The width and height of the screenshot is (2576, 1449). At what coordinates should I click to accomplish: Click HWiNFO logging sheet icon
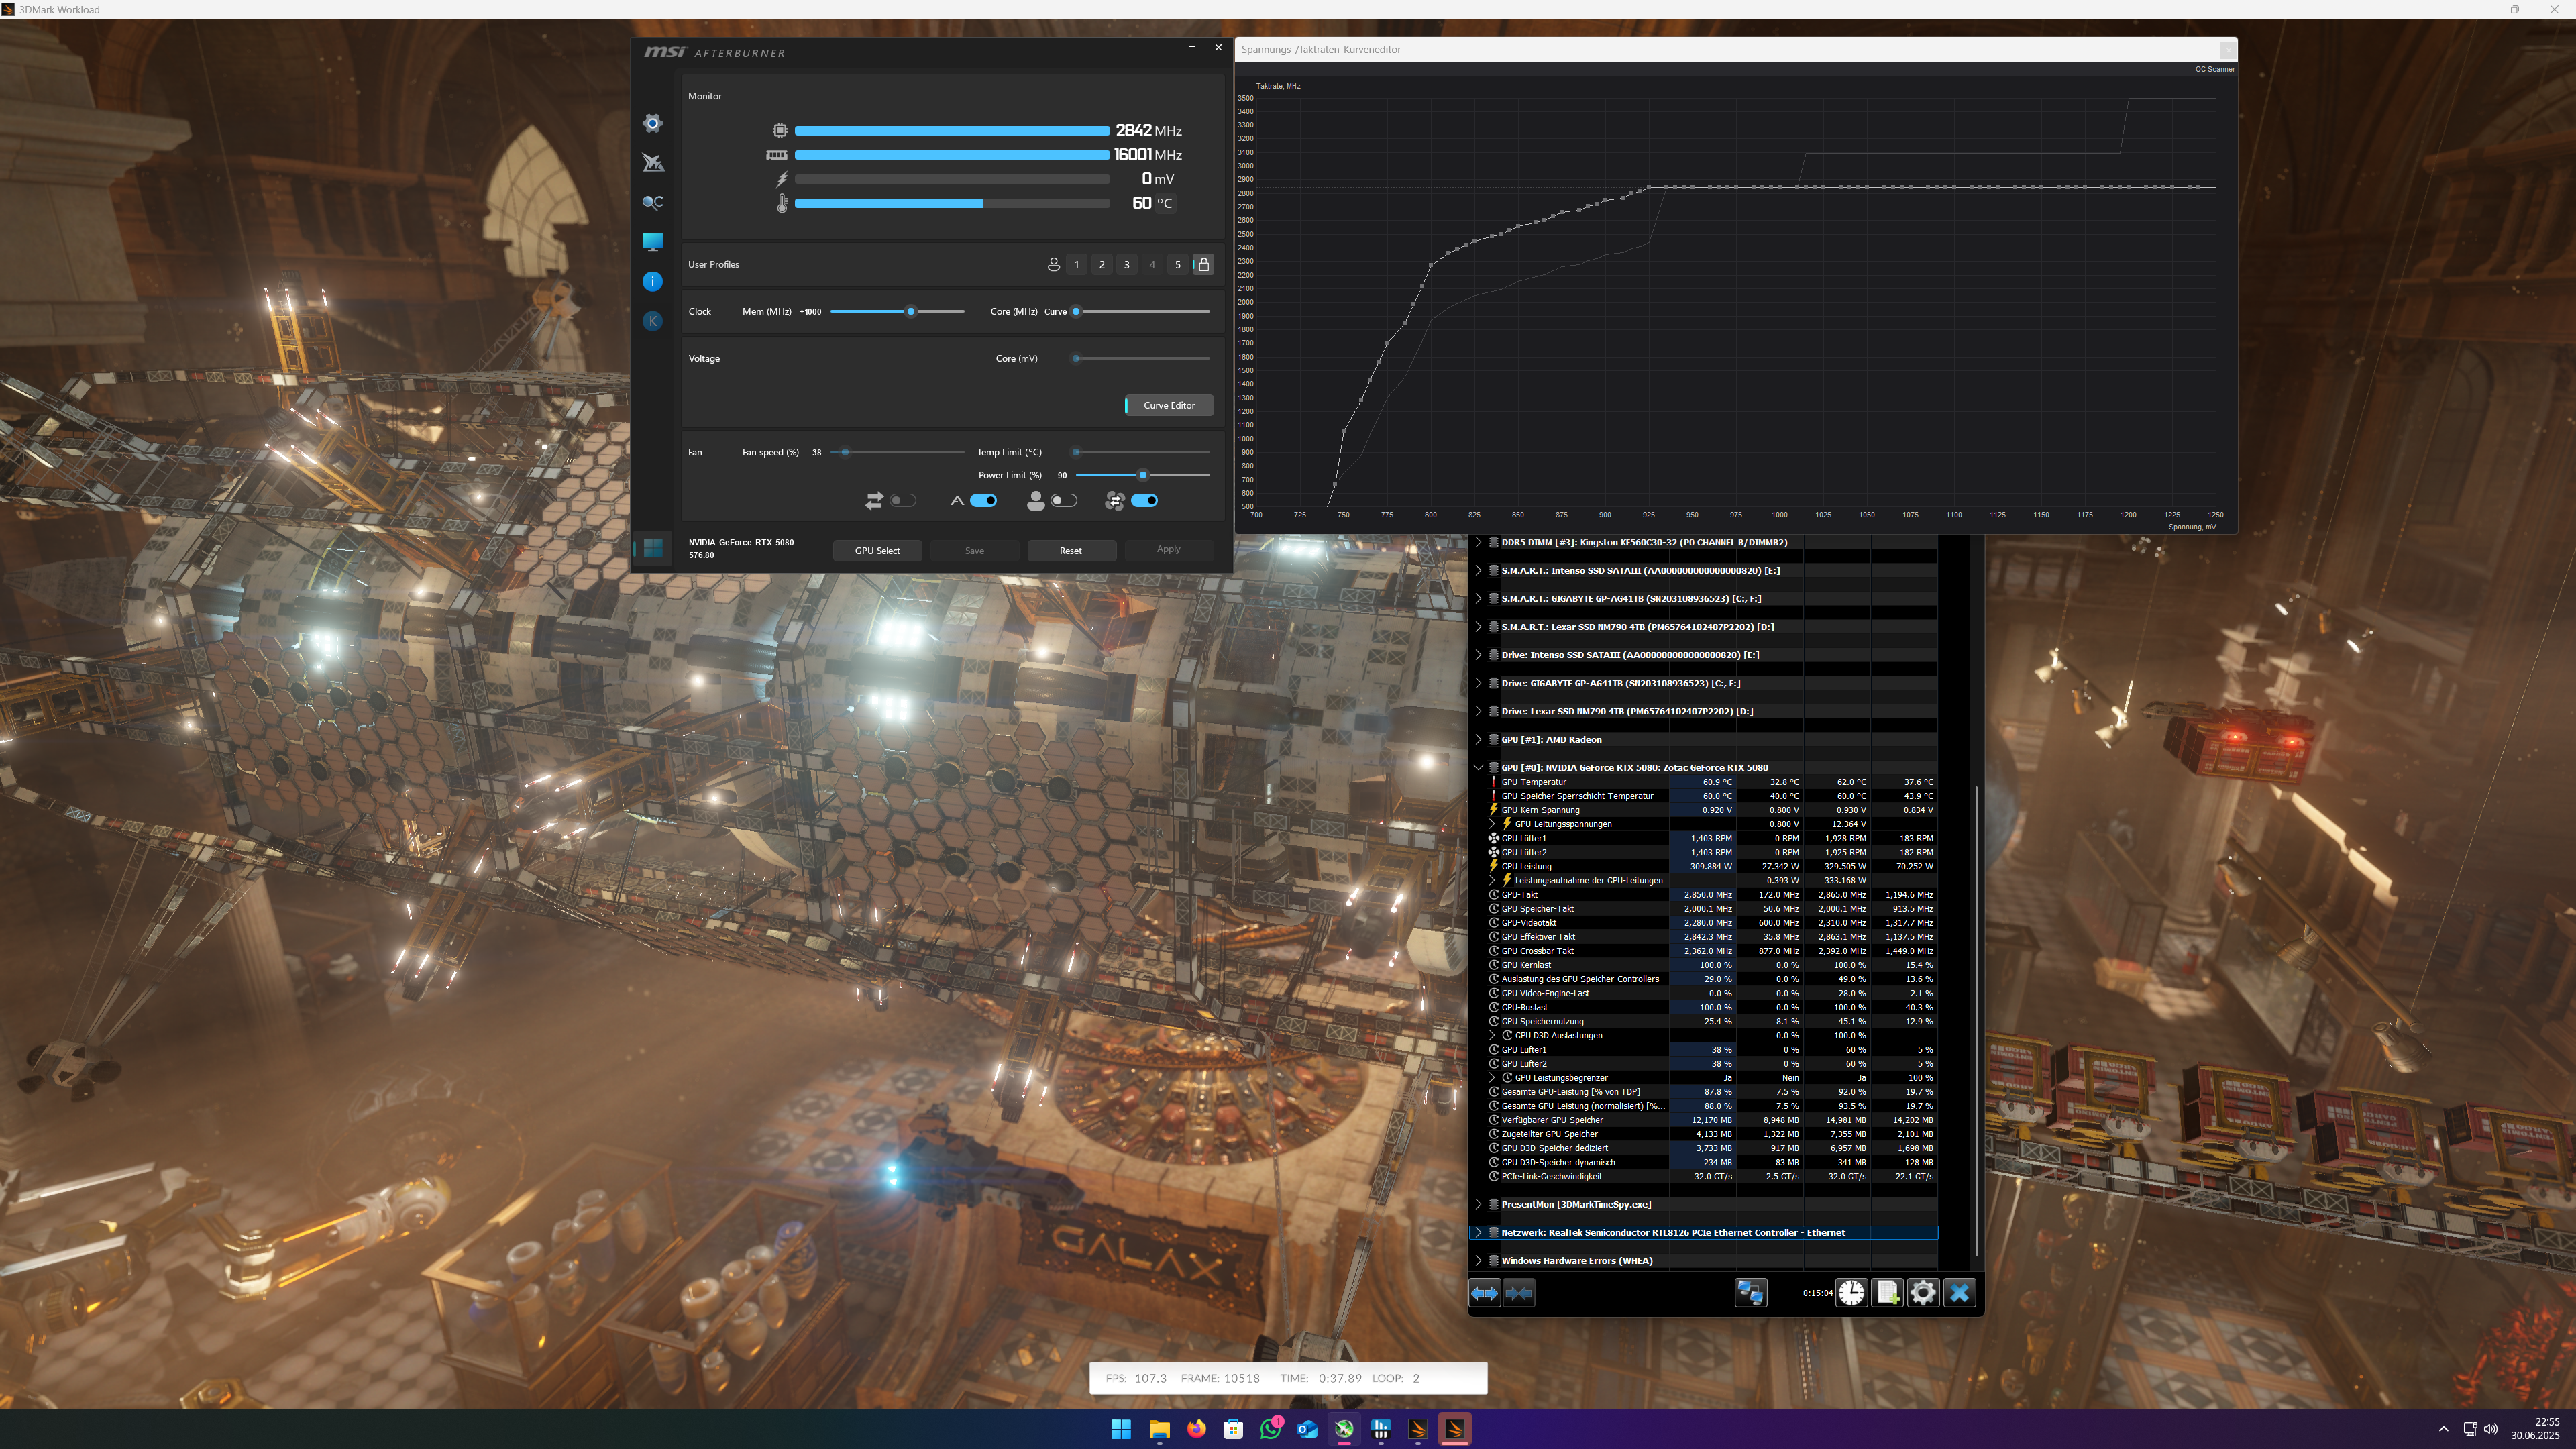point(1887,1293)
